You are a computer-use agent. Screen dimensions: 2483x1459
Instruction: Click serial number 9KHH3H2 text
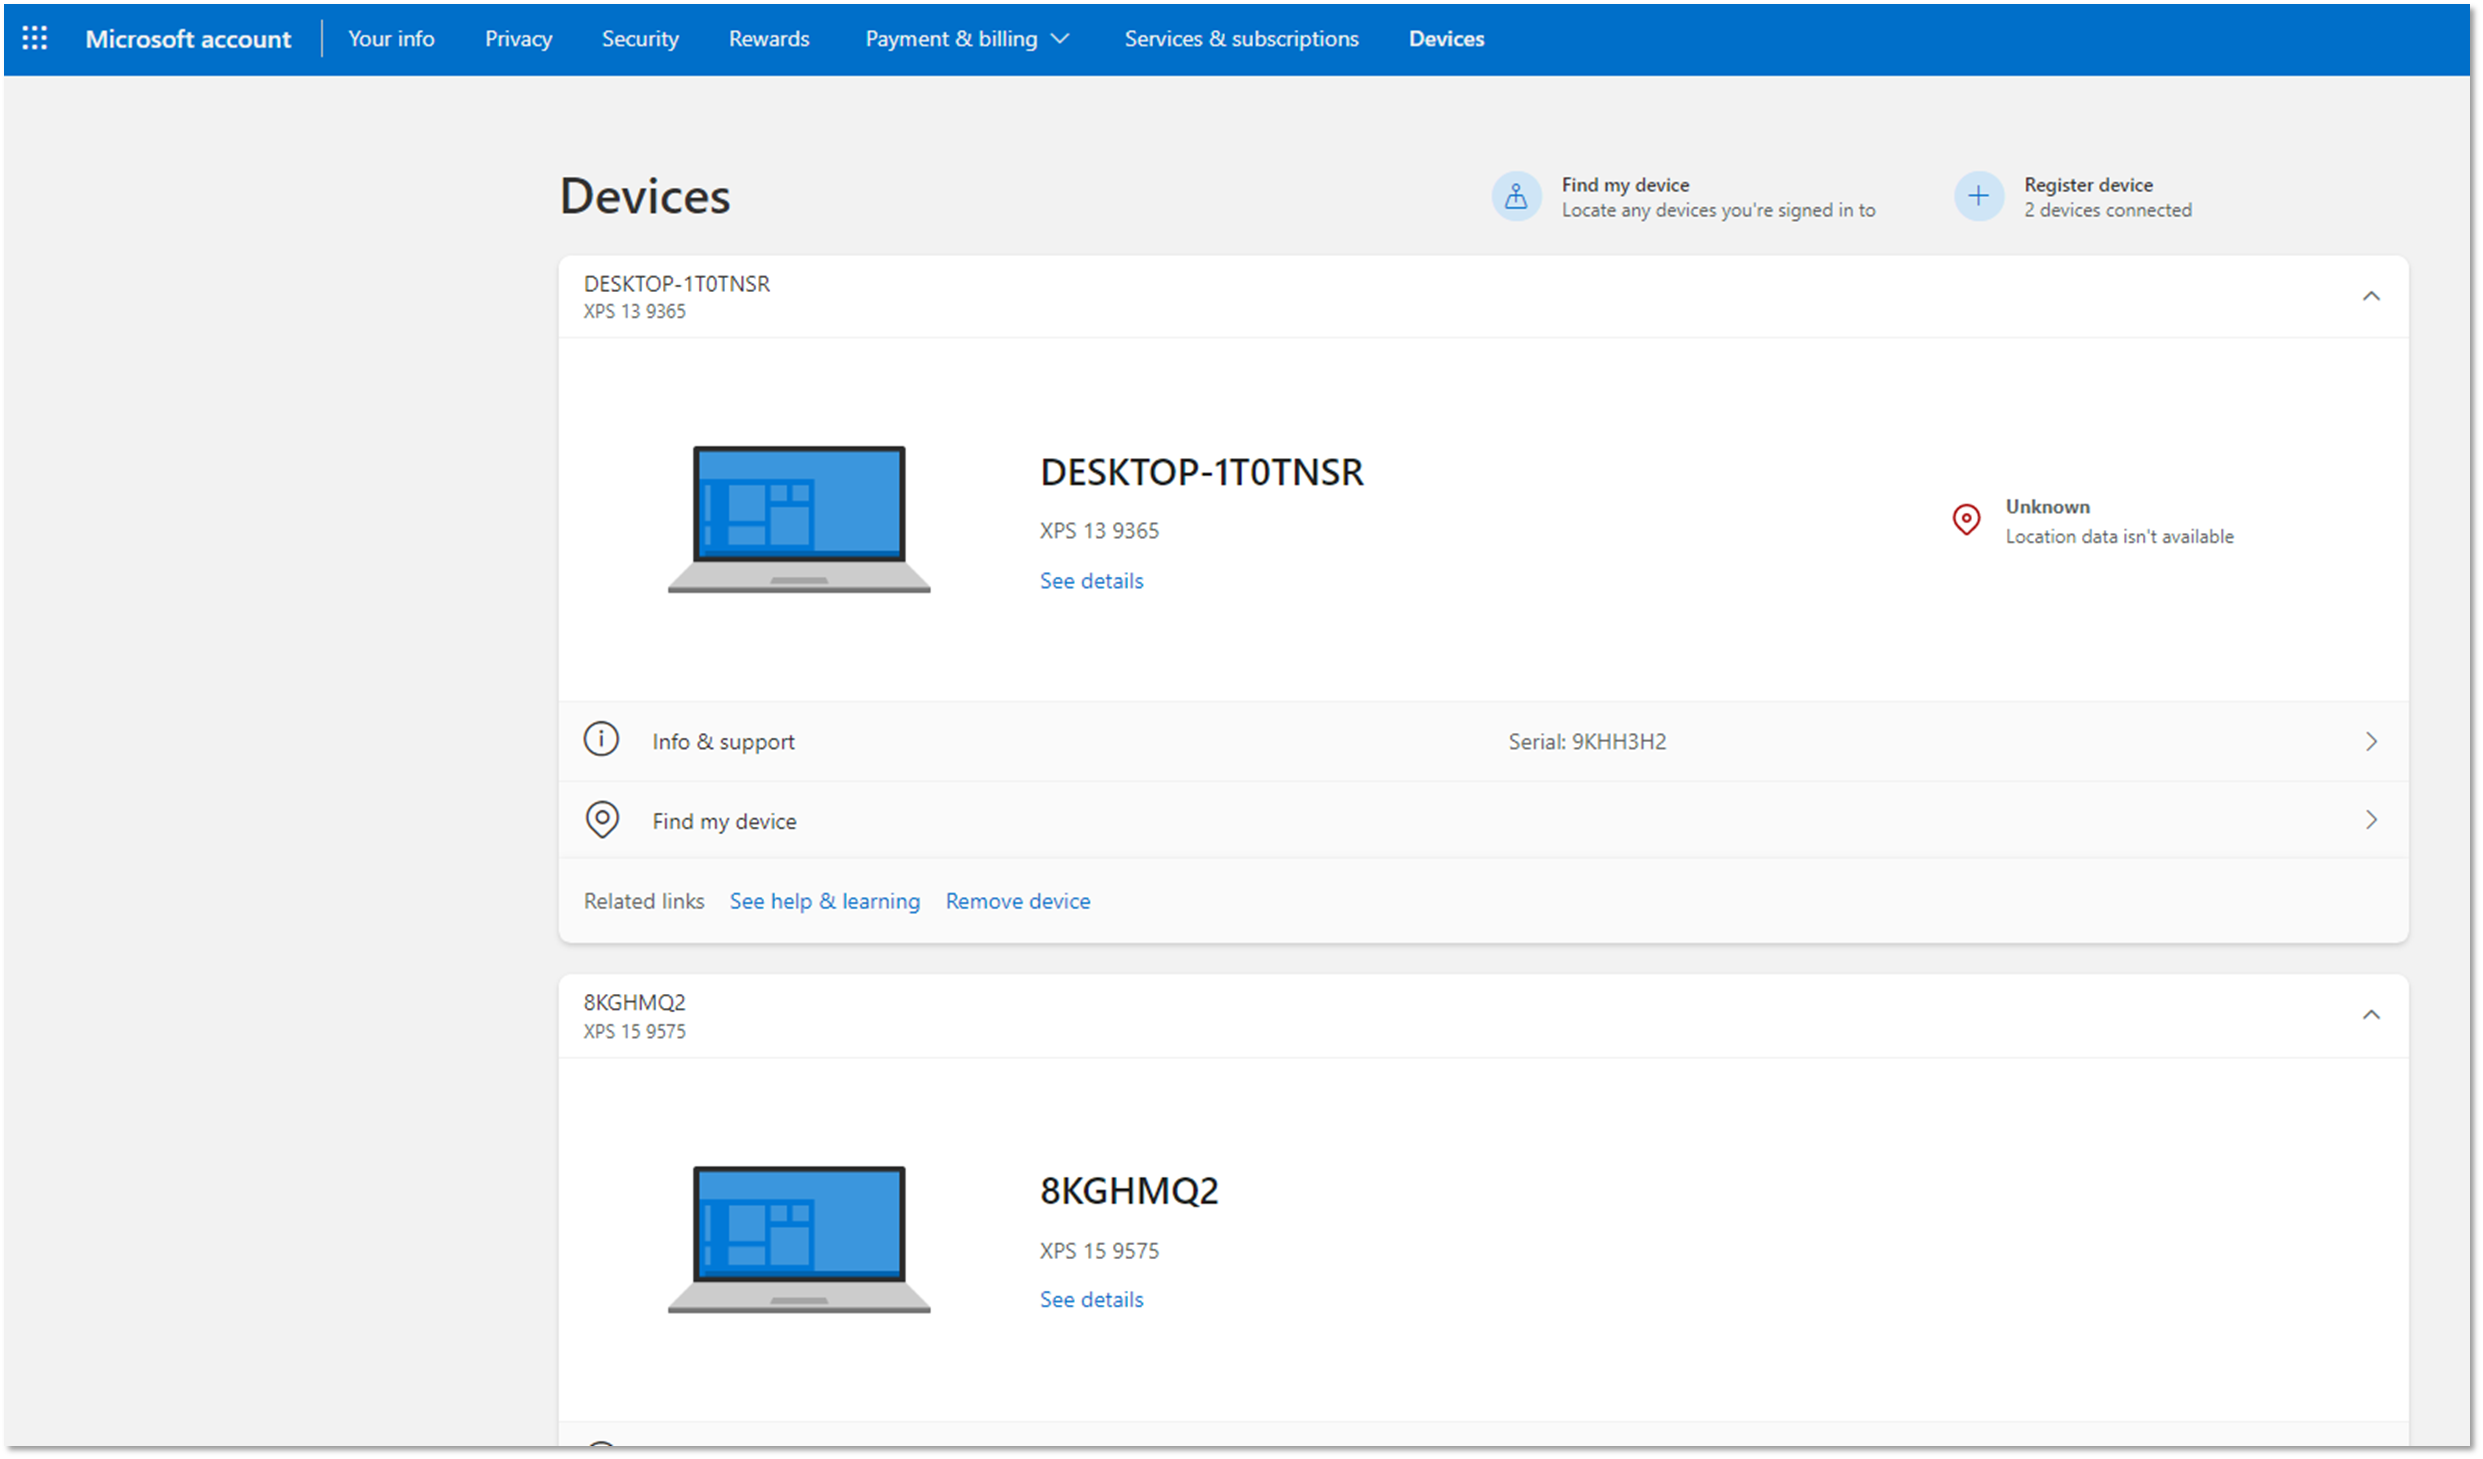click(1619, 742)
